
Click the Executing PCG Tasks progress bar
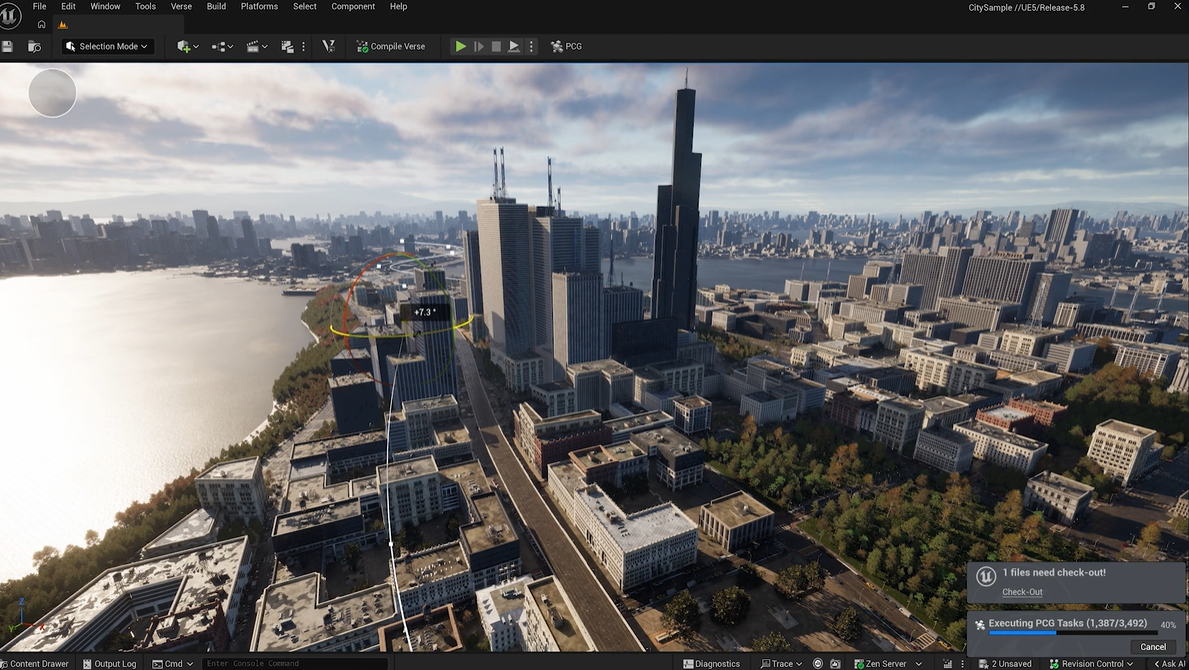point(1073,633)
